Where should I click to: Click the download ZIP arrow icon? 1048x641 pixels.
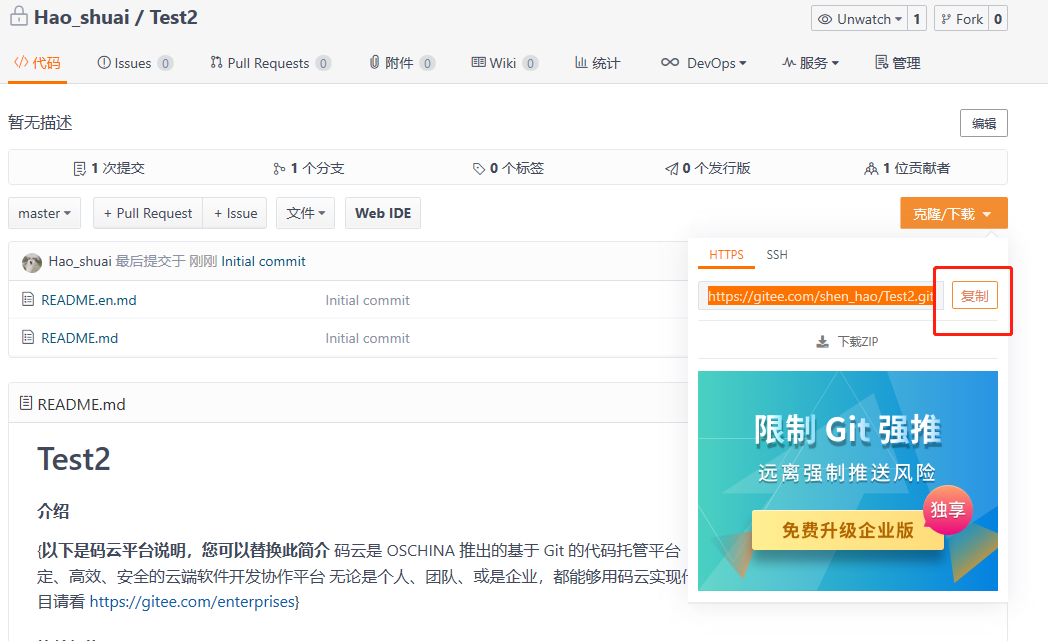822,342
